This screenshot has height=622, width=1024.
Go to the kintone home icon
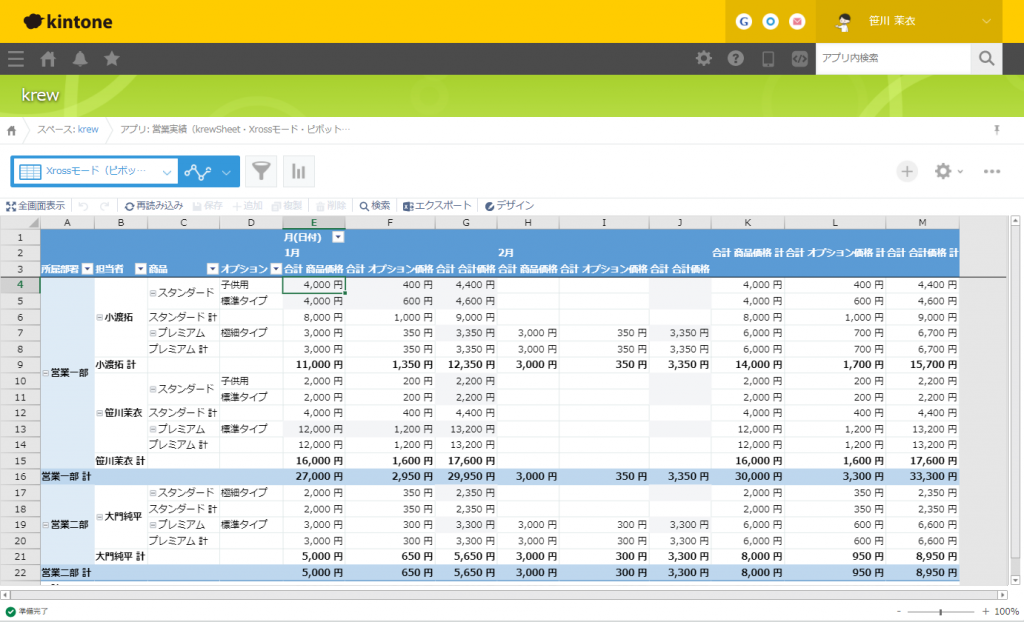48,59
